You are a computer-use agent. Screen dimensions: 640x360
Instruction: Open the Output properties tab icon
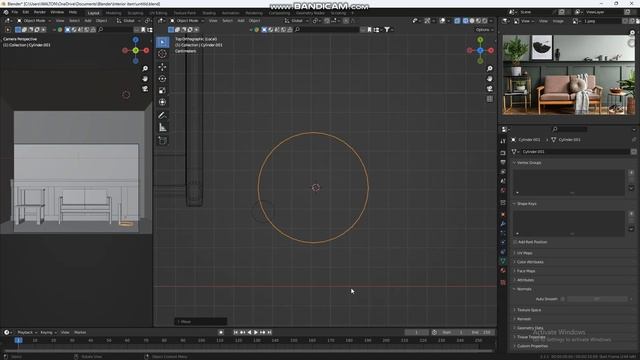(x=503, y=162)
